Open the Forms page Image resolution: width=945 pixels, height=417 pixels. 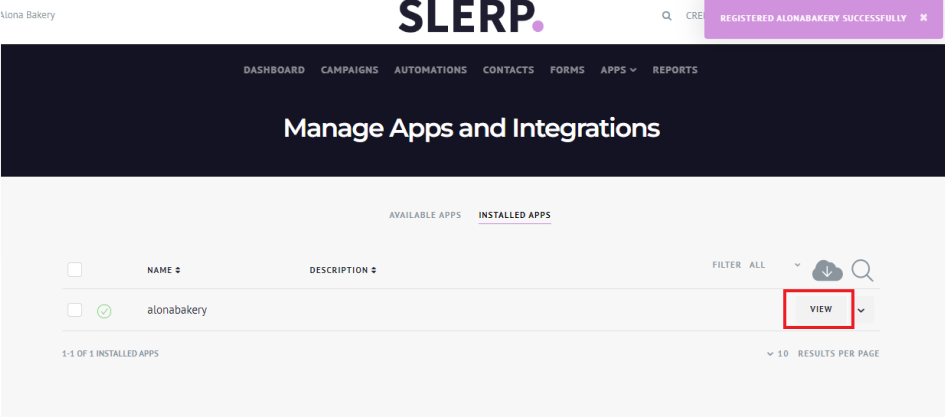[x=567, y=70]
